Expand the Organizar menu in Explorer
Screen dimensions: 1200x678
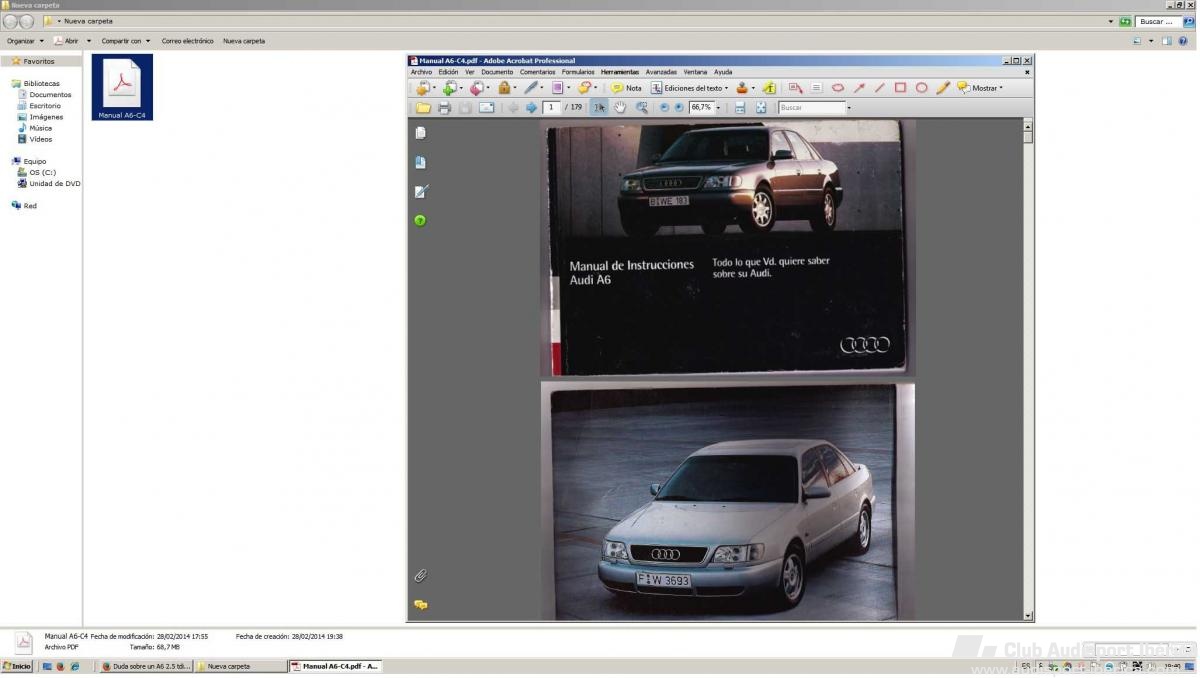tap(25, 41)
